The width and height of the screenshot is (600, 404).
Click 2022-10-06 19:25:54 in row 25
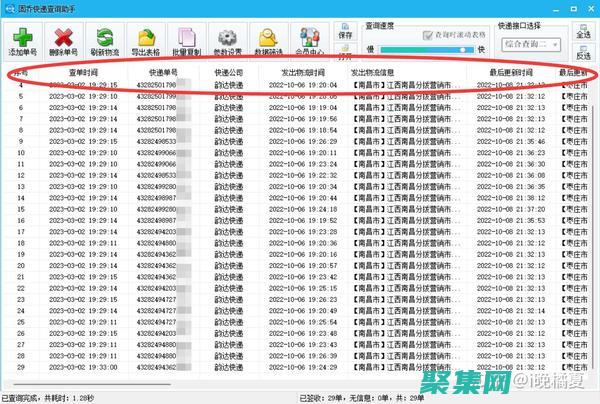303,322
